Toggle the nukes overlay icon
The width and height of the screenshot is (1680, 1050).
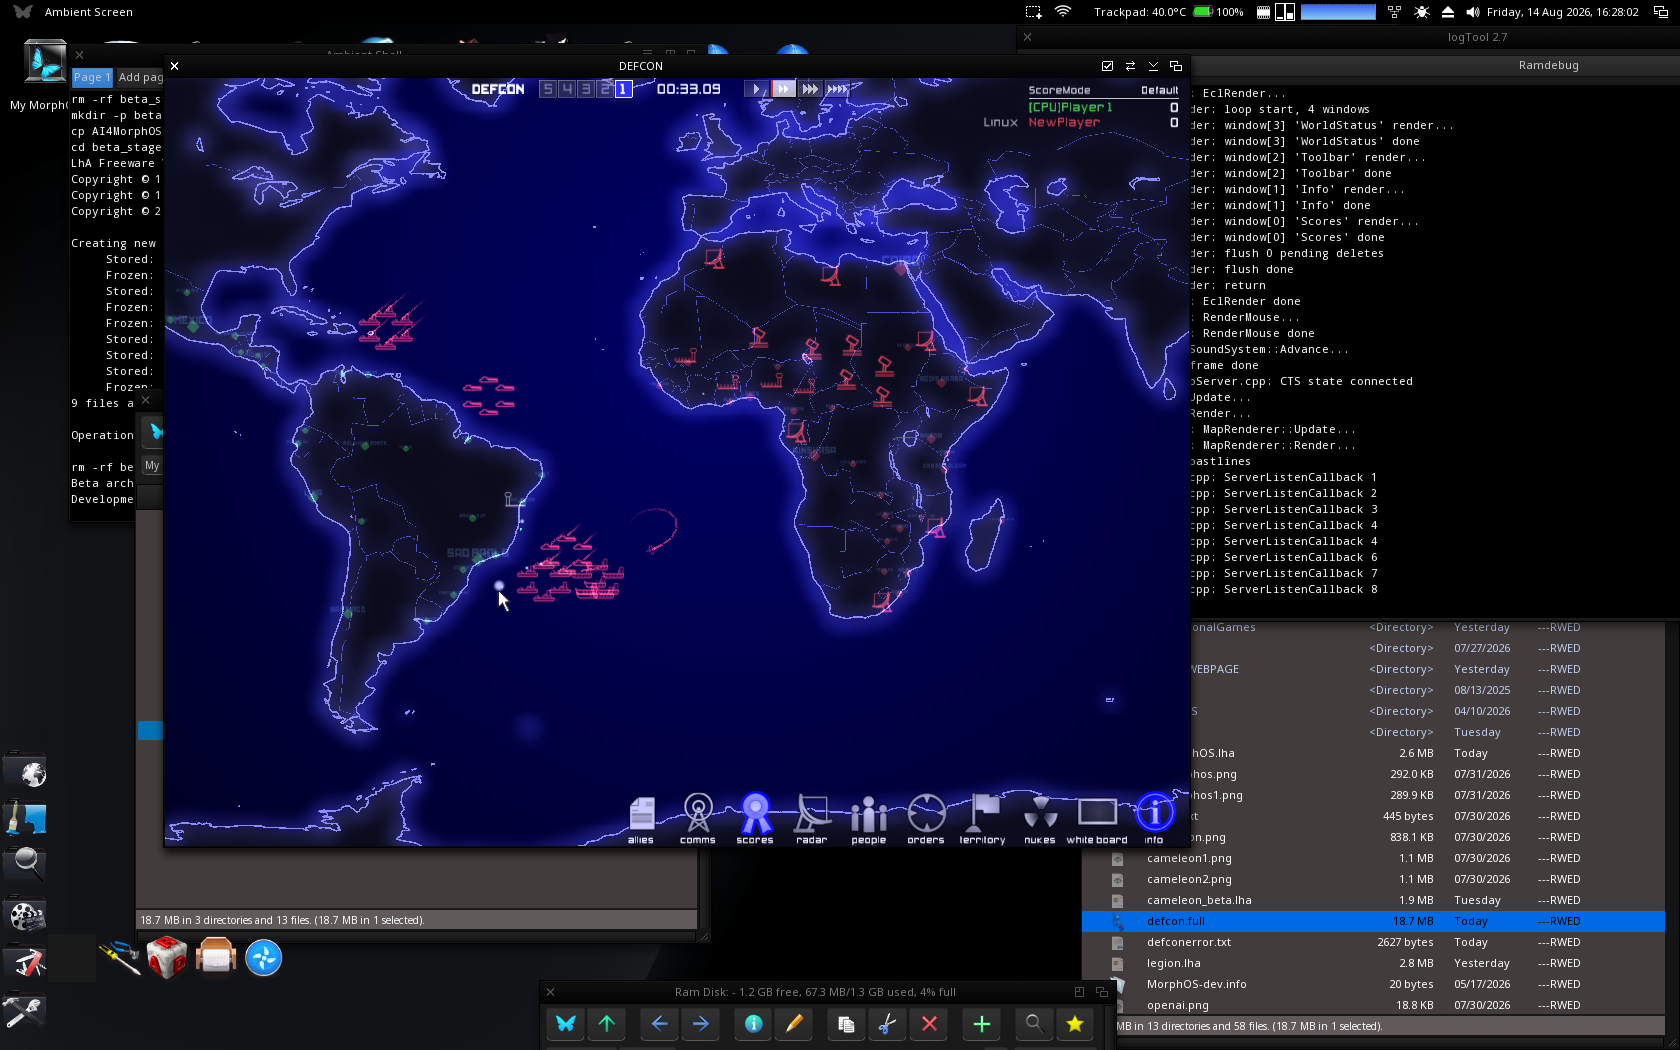point(1040,818)
